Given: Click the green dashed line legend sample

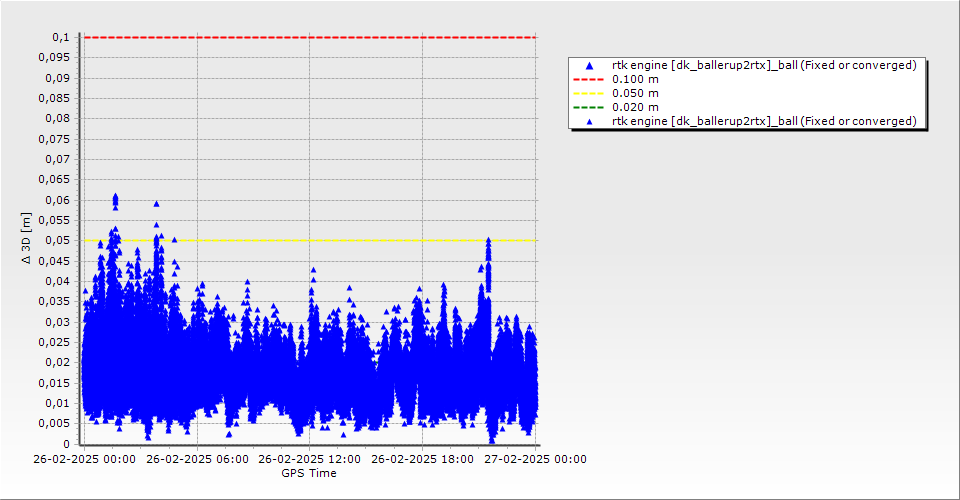Looking at the screenshot, I should (x=588, y=108).
